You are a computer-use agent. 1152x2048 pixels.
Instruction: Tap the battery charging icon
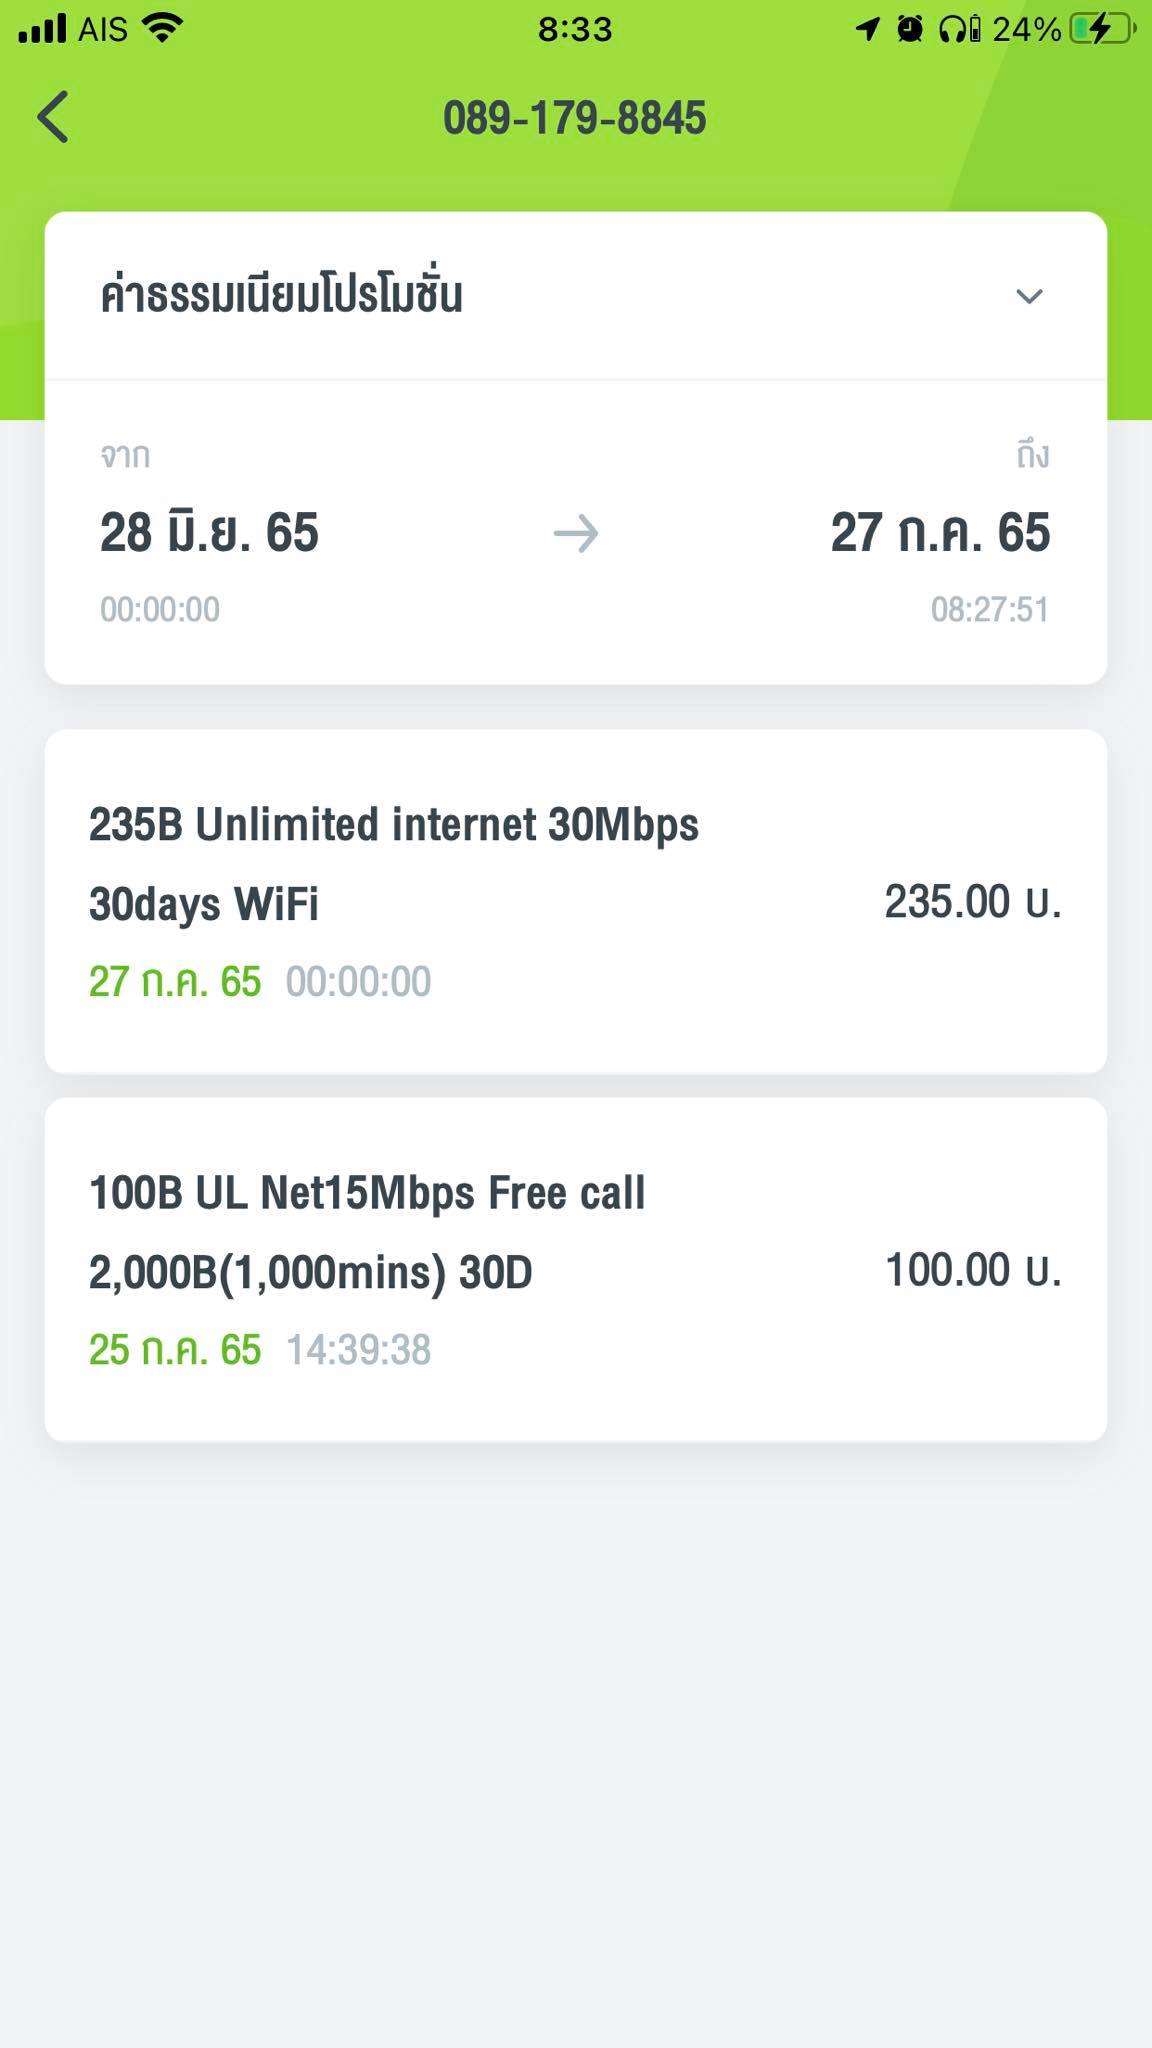[x=1102, y=29]
